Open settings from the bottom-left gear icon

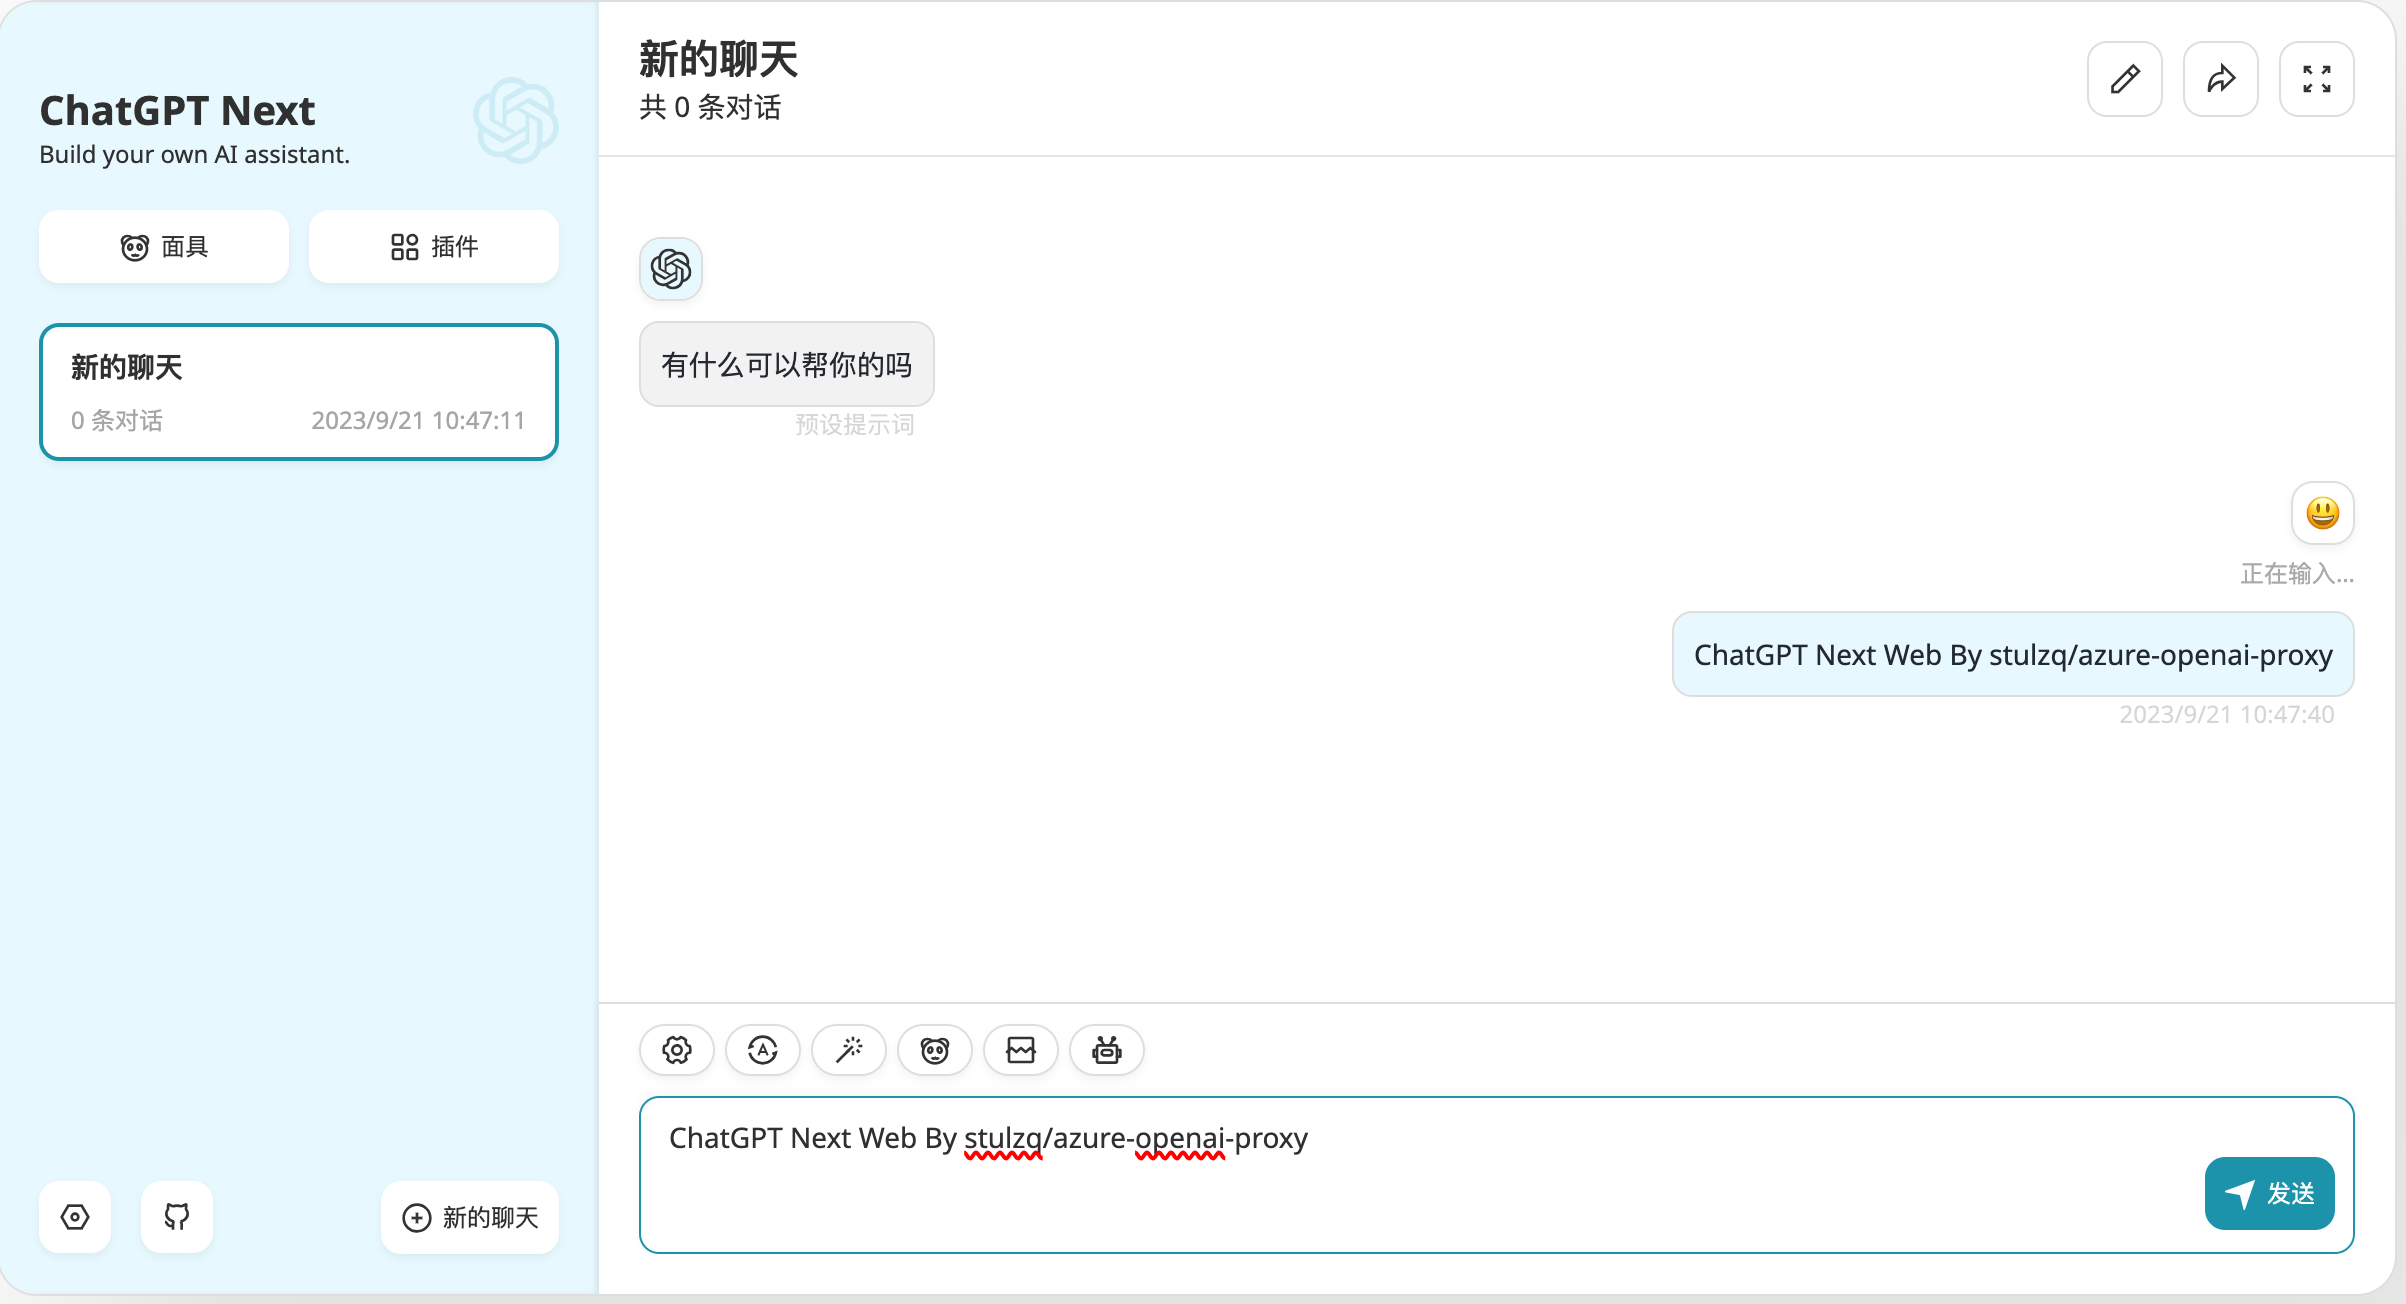[74, 1217]
